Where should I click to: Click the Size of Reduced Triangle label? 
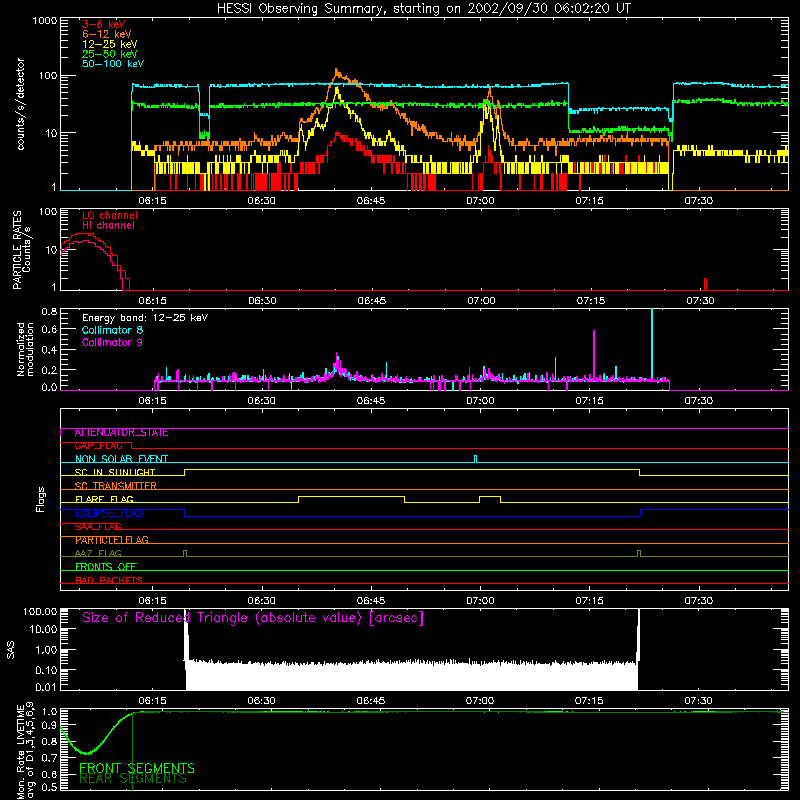click(253, 618)
